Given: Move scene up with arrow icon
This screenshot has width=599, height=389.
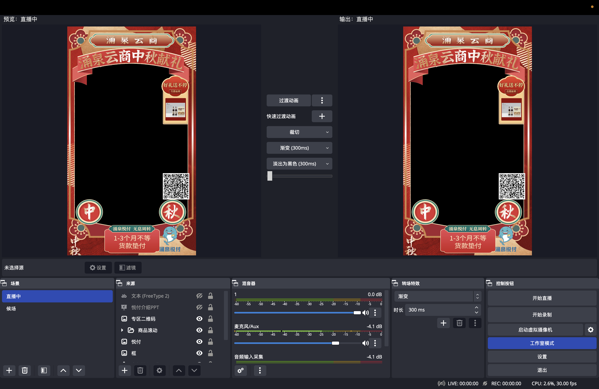Looking at the screenshot, I should pyautogui.click(x=63, y=370).
